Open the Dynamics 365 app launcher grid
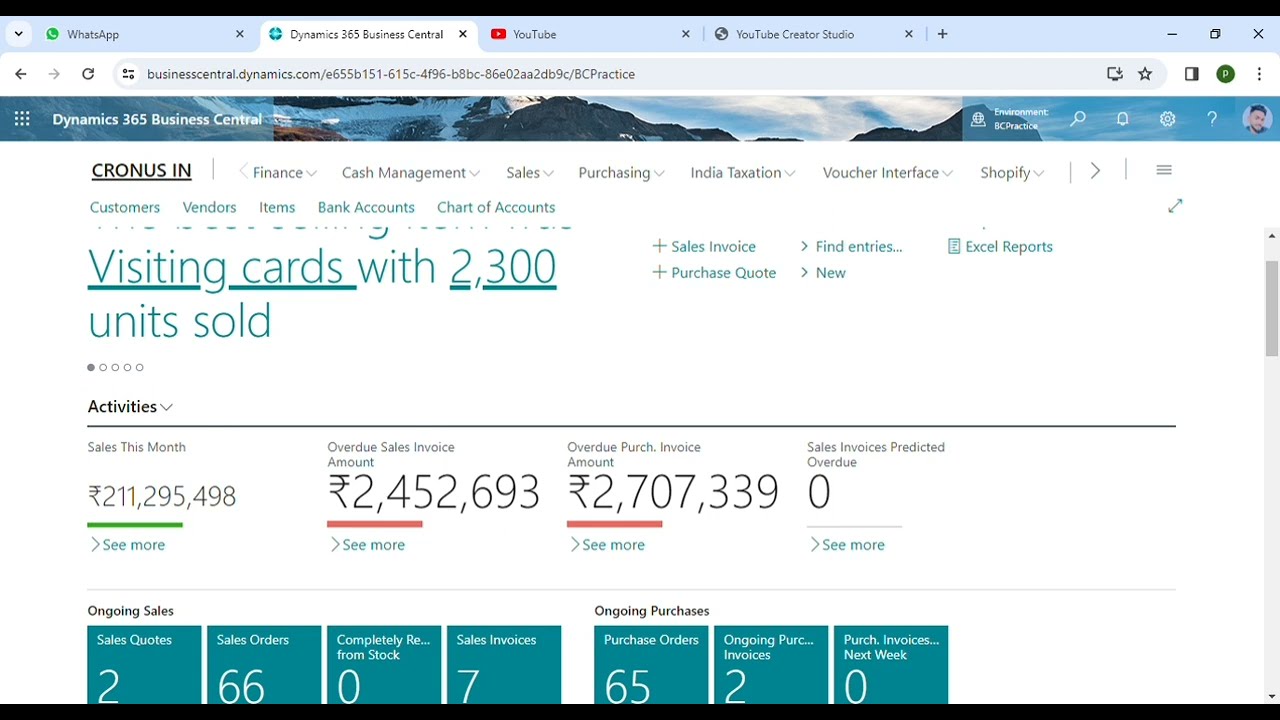The height and width of the screenshot is (720, 1280). [22, 119]
